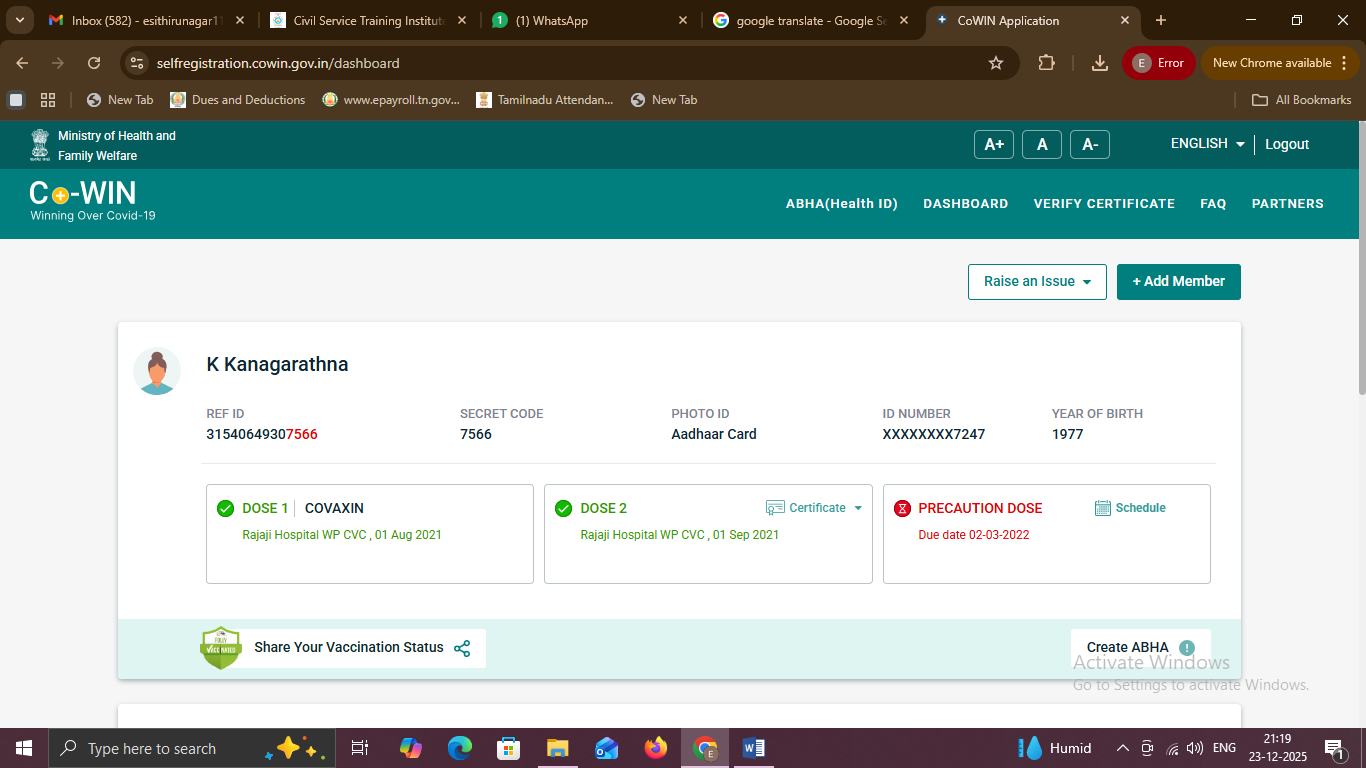Open Chrome extensions puzzle icon
The image size is (1366, 768).
1046,63
